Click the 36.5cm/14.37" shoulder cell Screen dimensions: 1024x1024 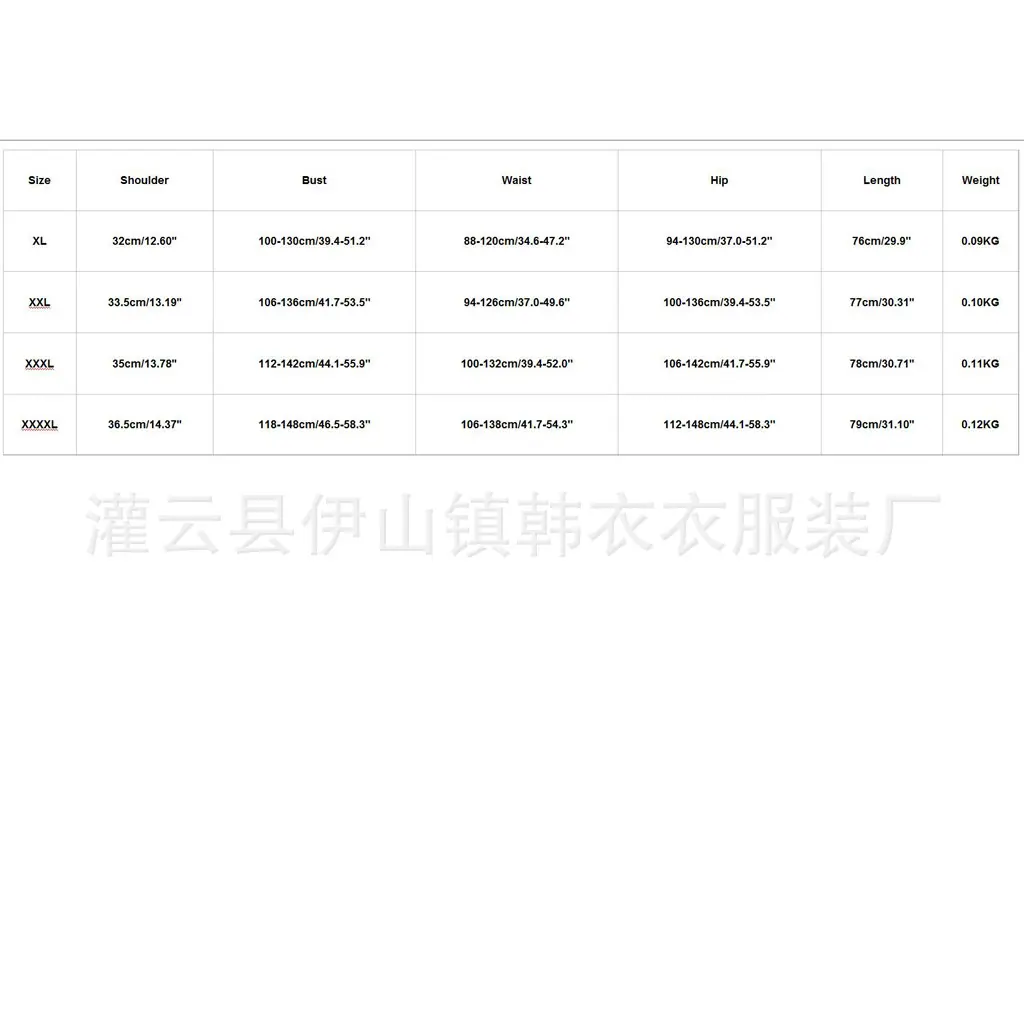(144, 424)
